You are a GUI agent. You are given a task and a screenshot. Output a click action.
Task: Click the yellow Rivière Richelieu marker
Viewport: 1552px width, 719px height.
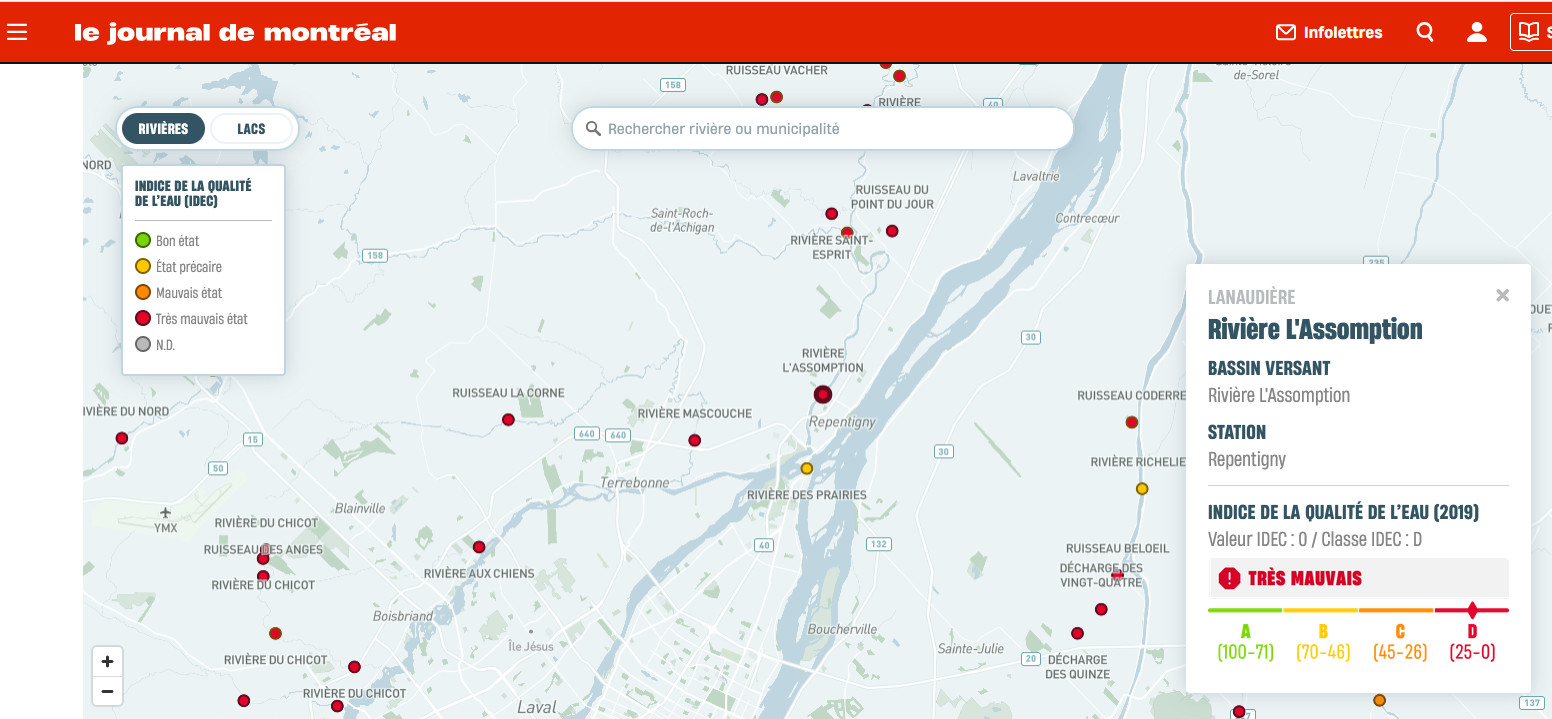coord(1141,489)
